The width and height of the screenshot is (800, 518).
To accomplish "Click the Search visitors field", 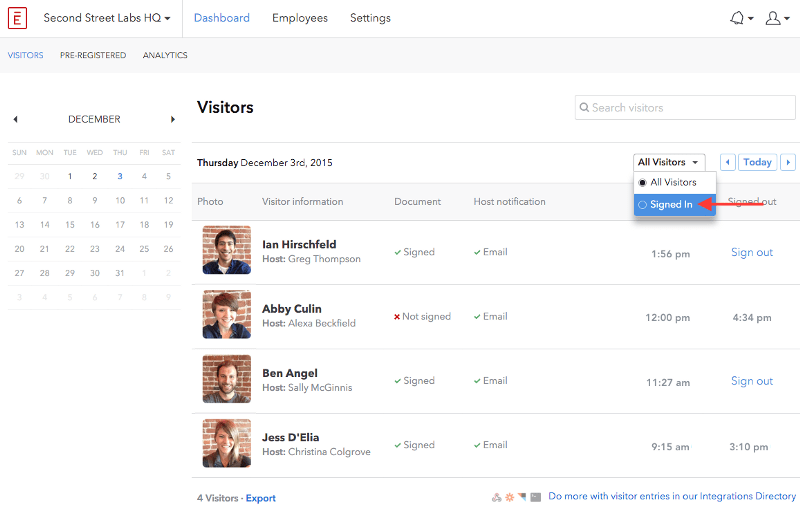I will 685,108.
